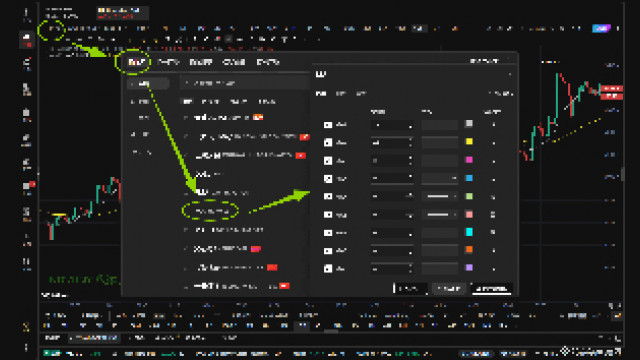
Task: Open the line style dropdown in the pink swatch row
Action: tap(440, 214)
